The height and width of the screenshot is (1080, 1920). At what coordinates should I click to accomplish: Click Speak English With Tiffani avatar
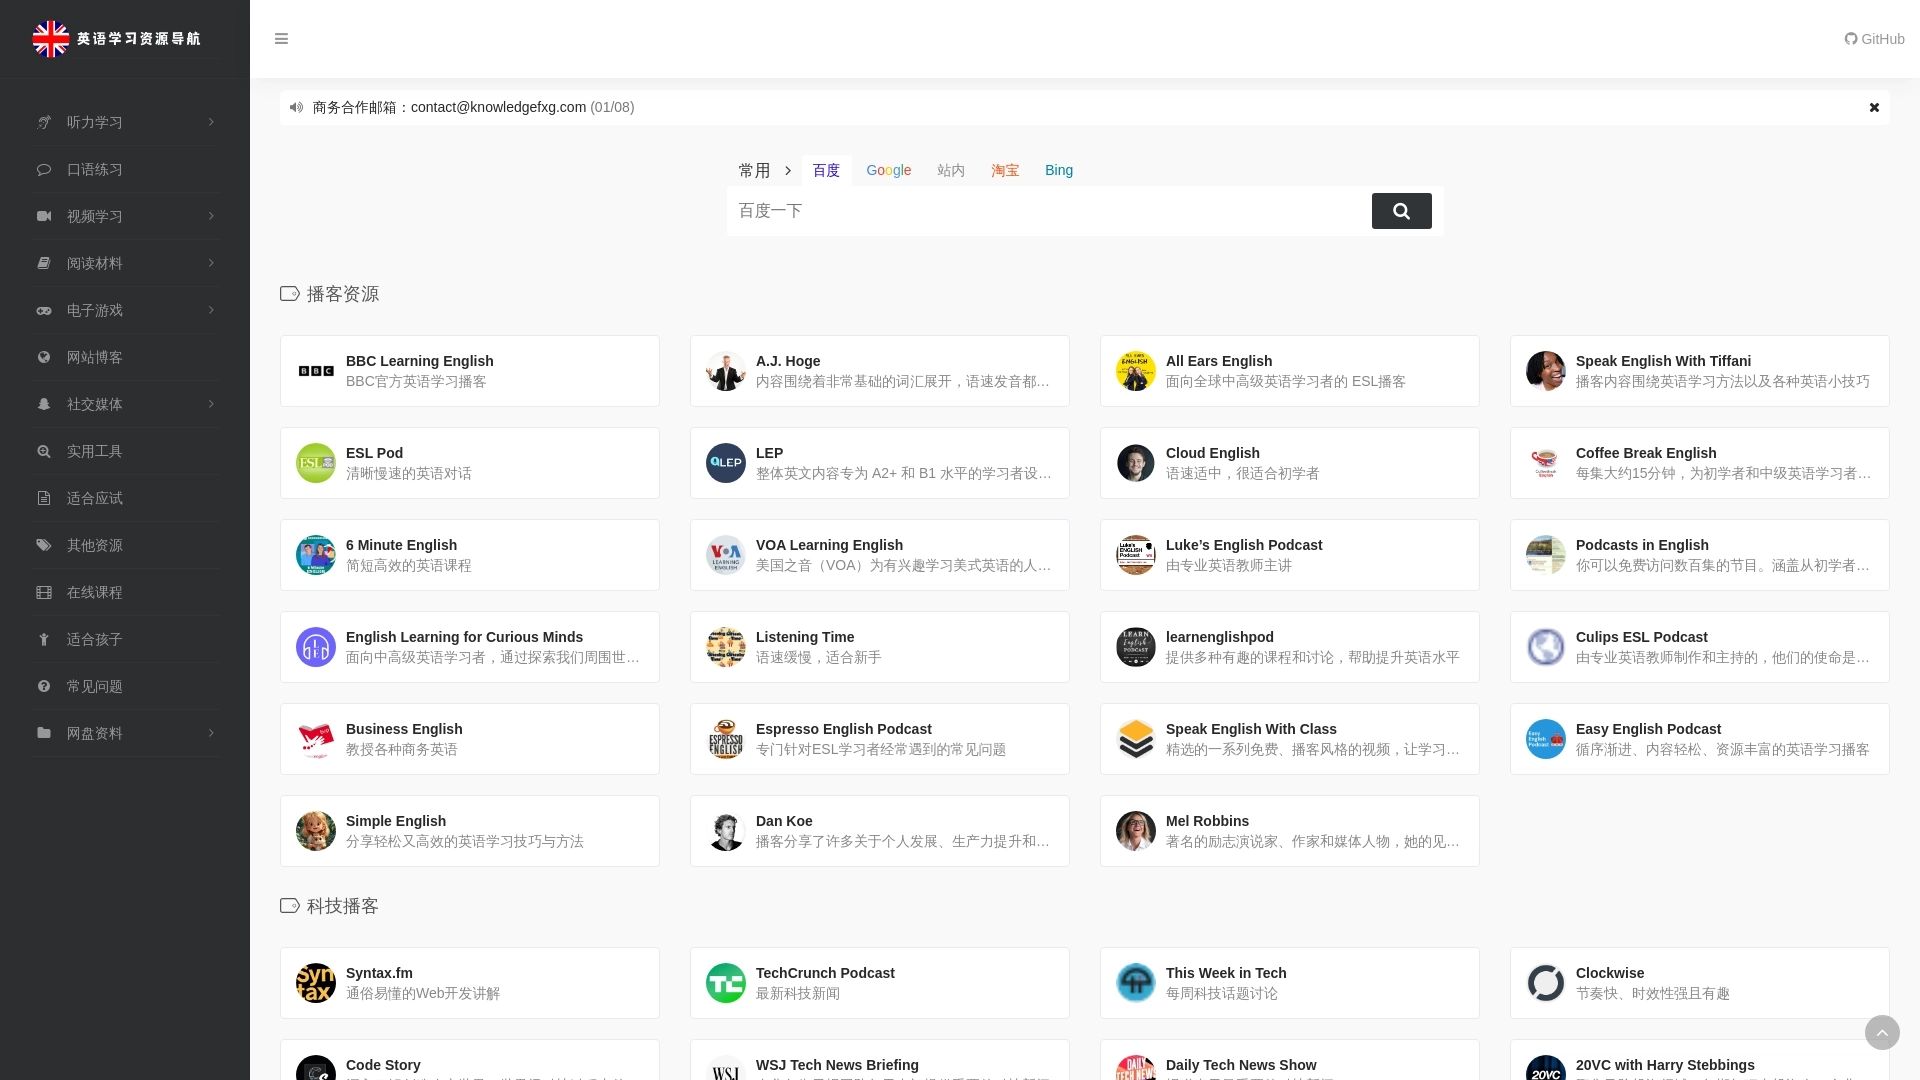point(1546,371)
